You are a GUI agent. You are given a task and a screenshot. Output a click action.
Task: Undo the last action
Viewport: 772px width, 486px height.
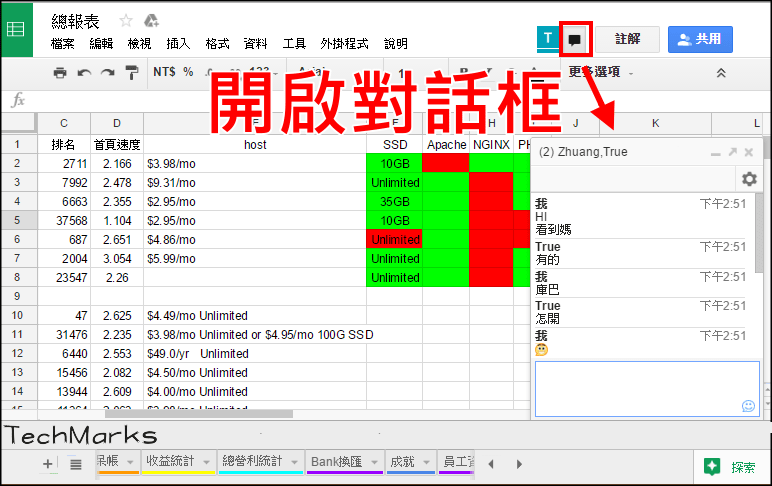[84, 72]
